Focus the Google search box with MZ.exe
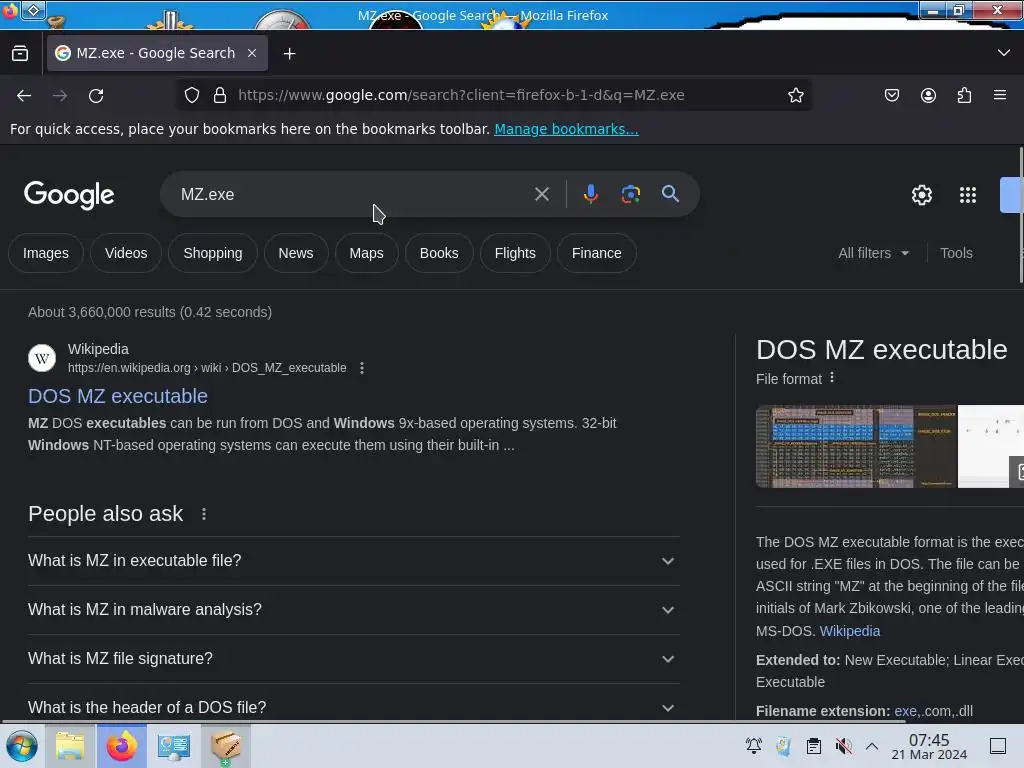1024x768 pixels. click(x=353, y=194)
